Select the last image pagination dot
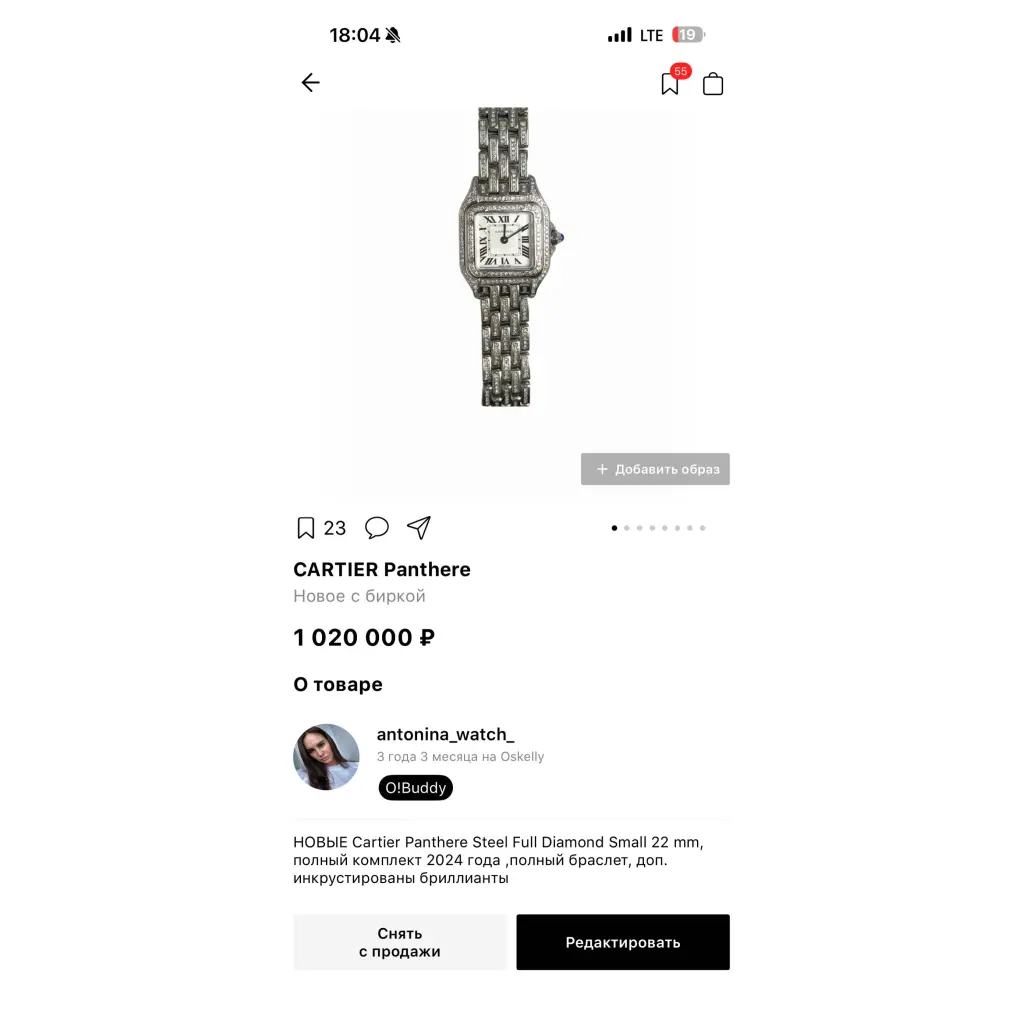The height and width of the screenshot is (1024, 1024). click(x=703, y=528)
